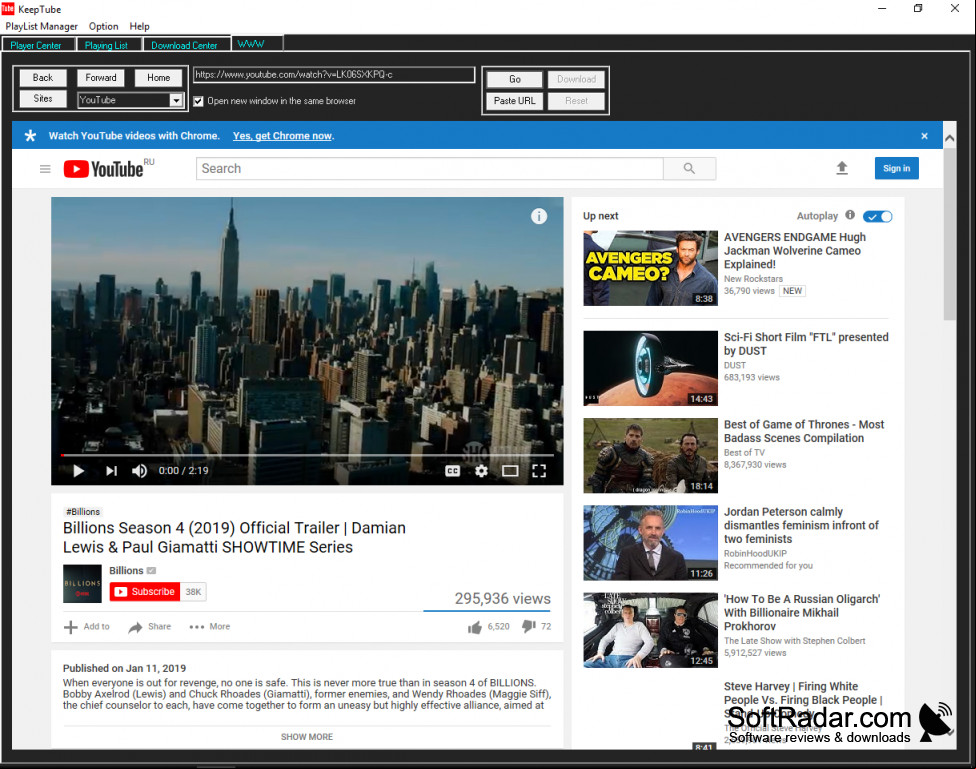
Task: Open the PlayList Manager menu
Action: (x=42, y=26)
